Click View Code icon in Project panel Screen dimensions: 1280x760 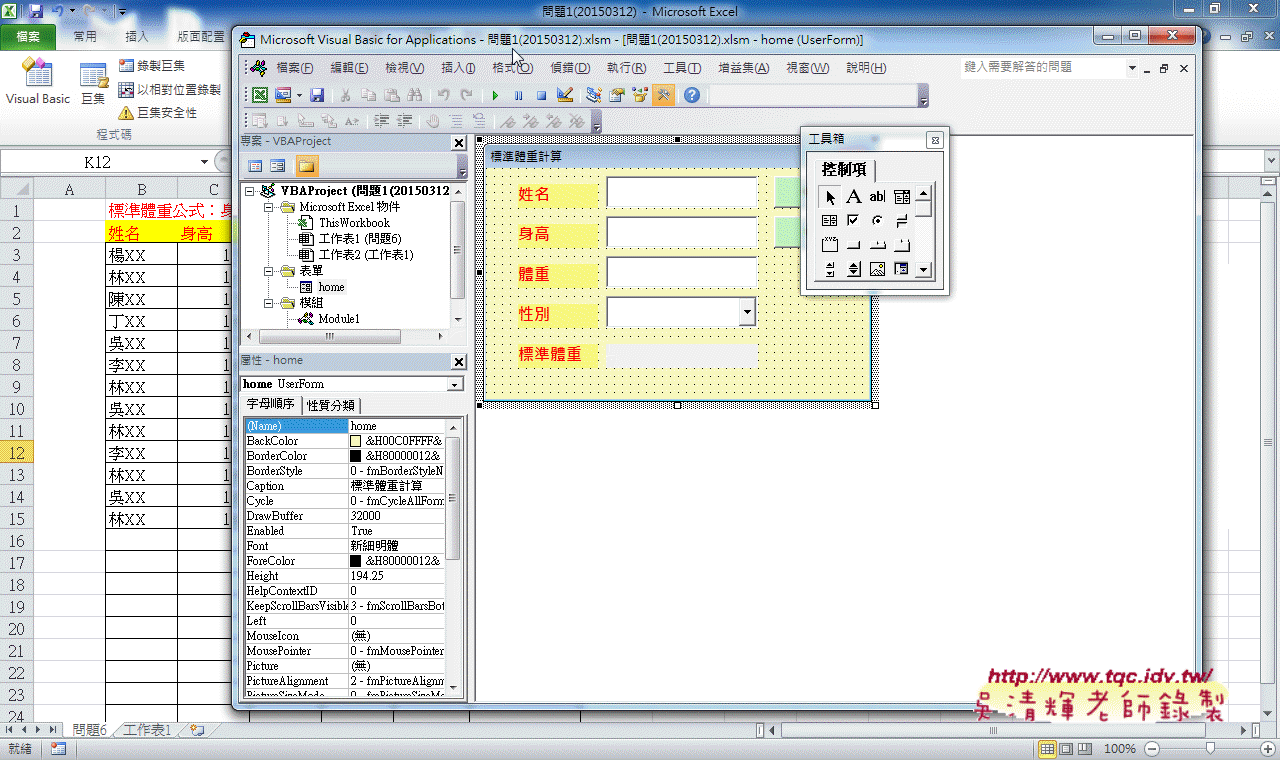[255, 166]
